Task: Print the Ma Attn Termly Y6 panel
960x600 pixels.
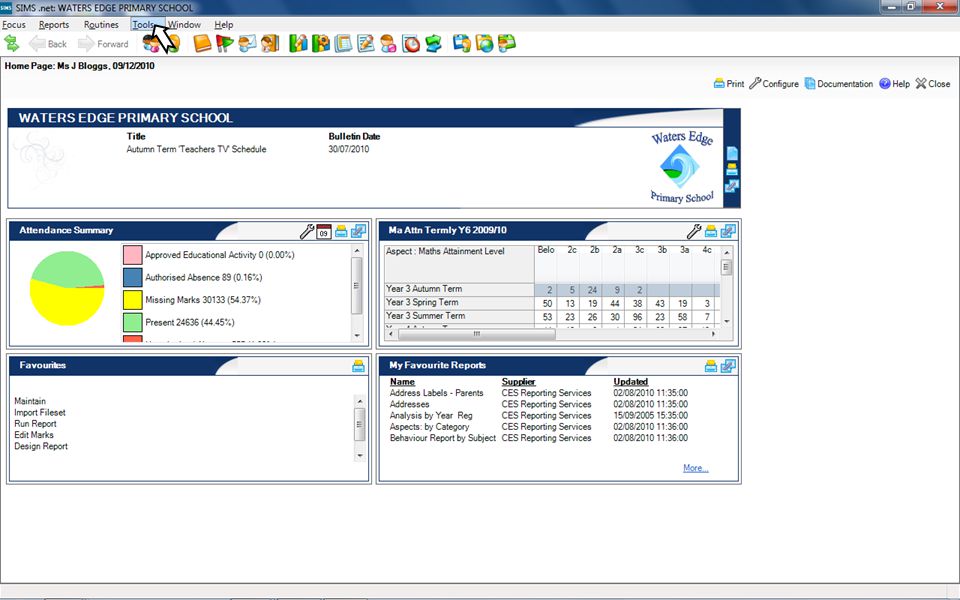Action: click(711, 231)
